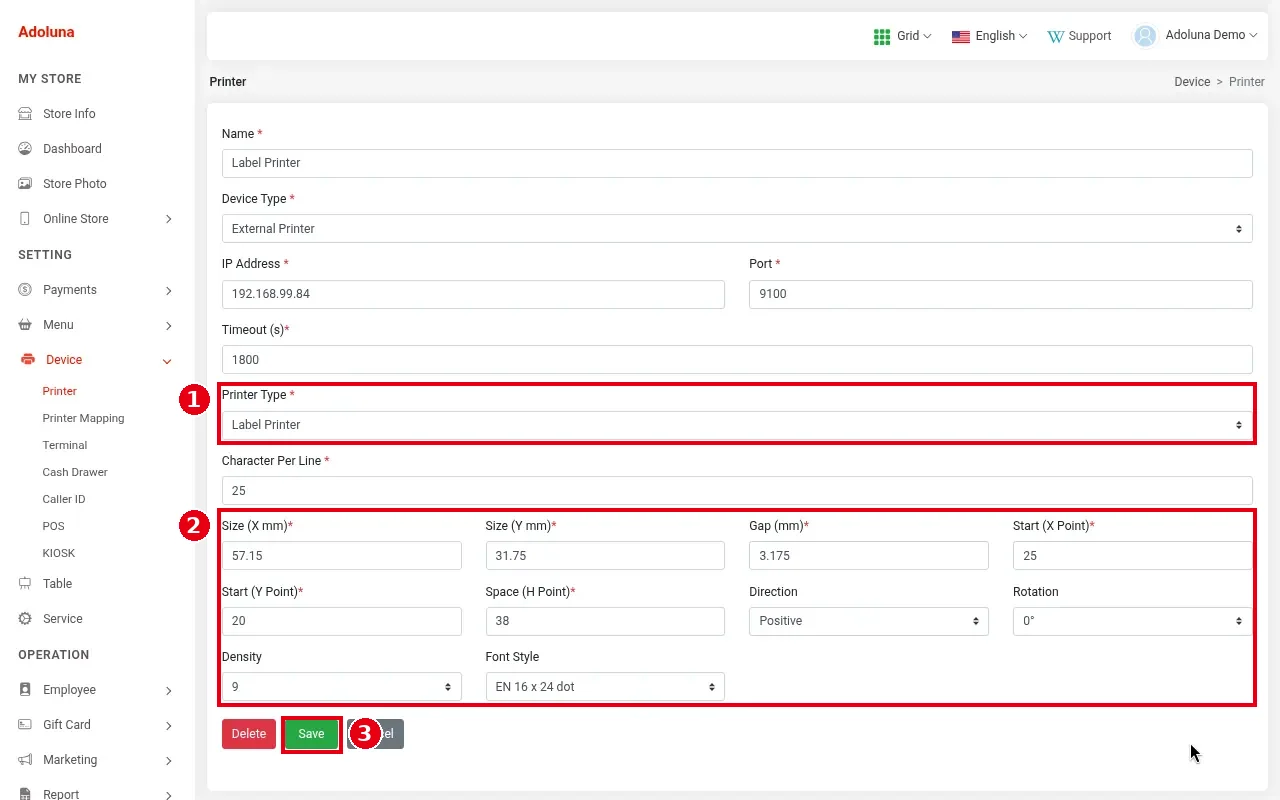Screen dimensions: 1280x800
Task: Open KIOSK in sidebar
Action: point(59,553)
